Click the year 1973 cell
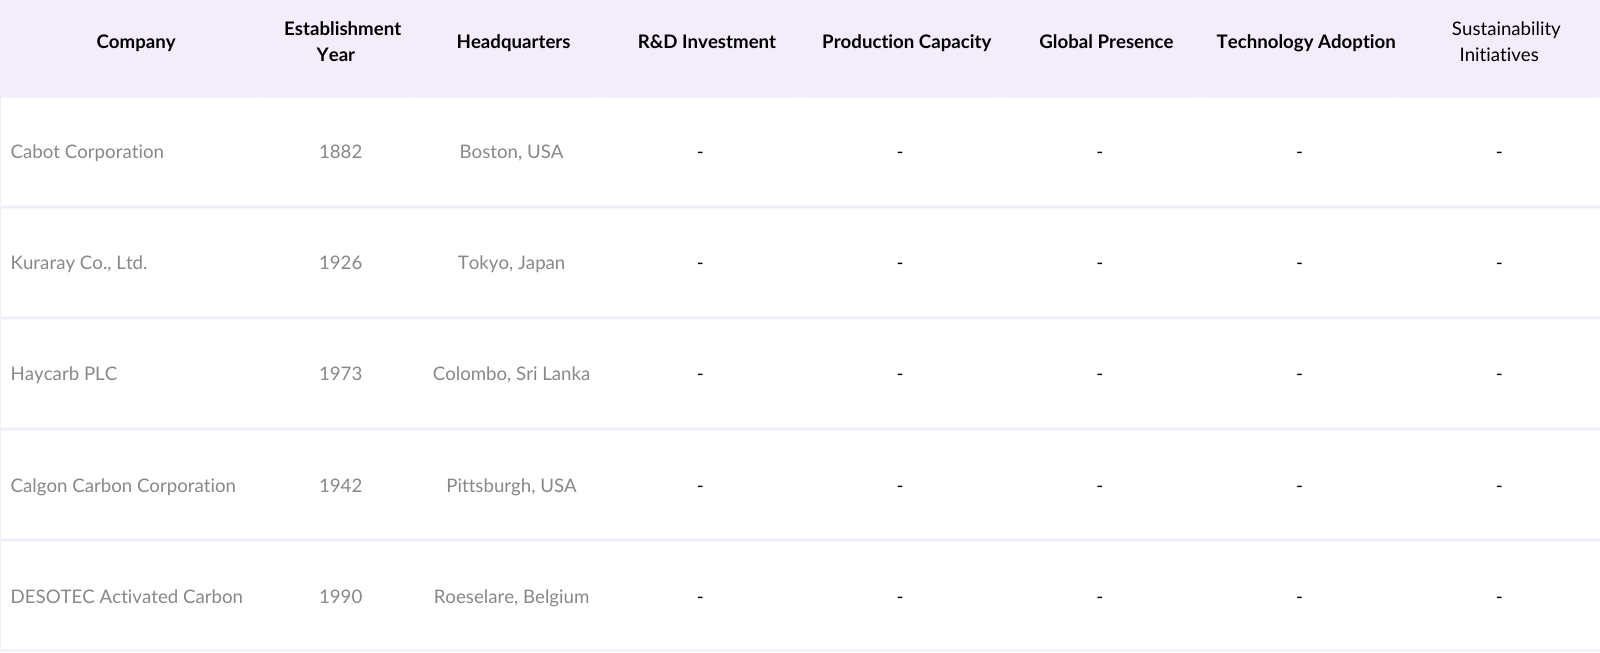This screenshot has width=1600, height=653. (x=340, y=373)
